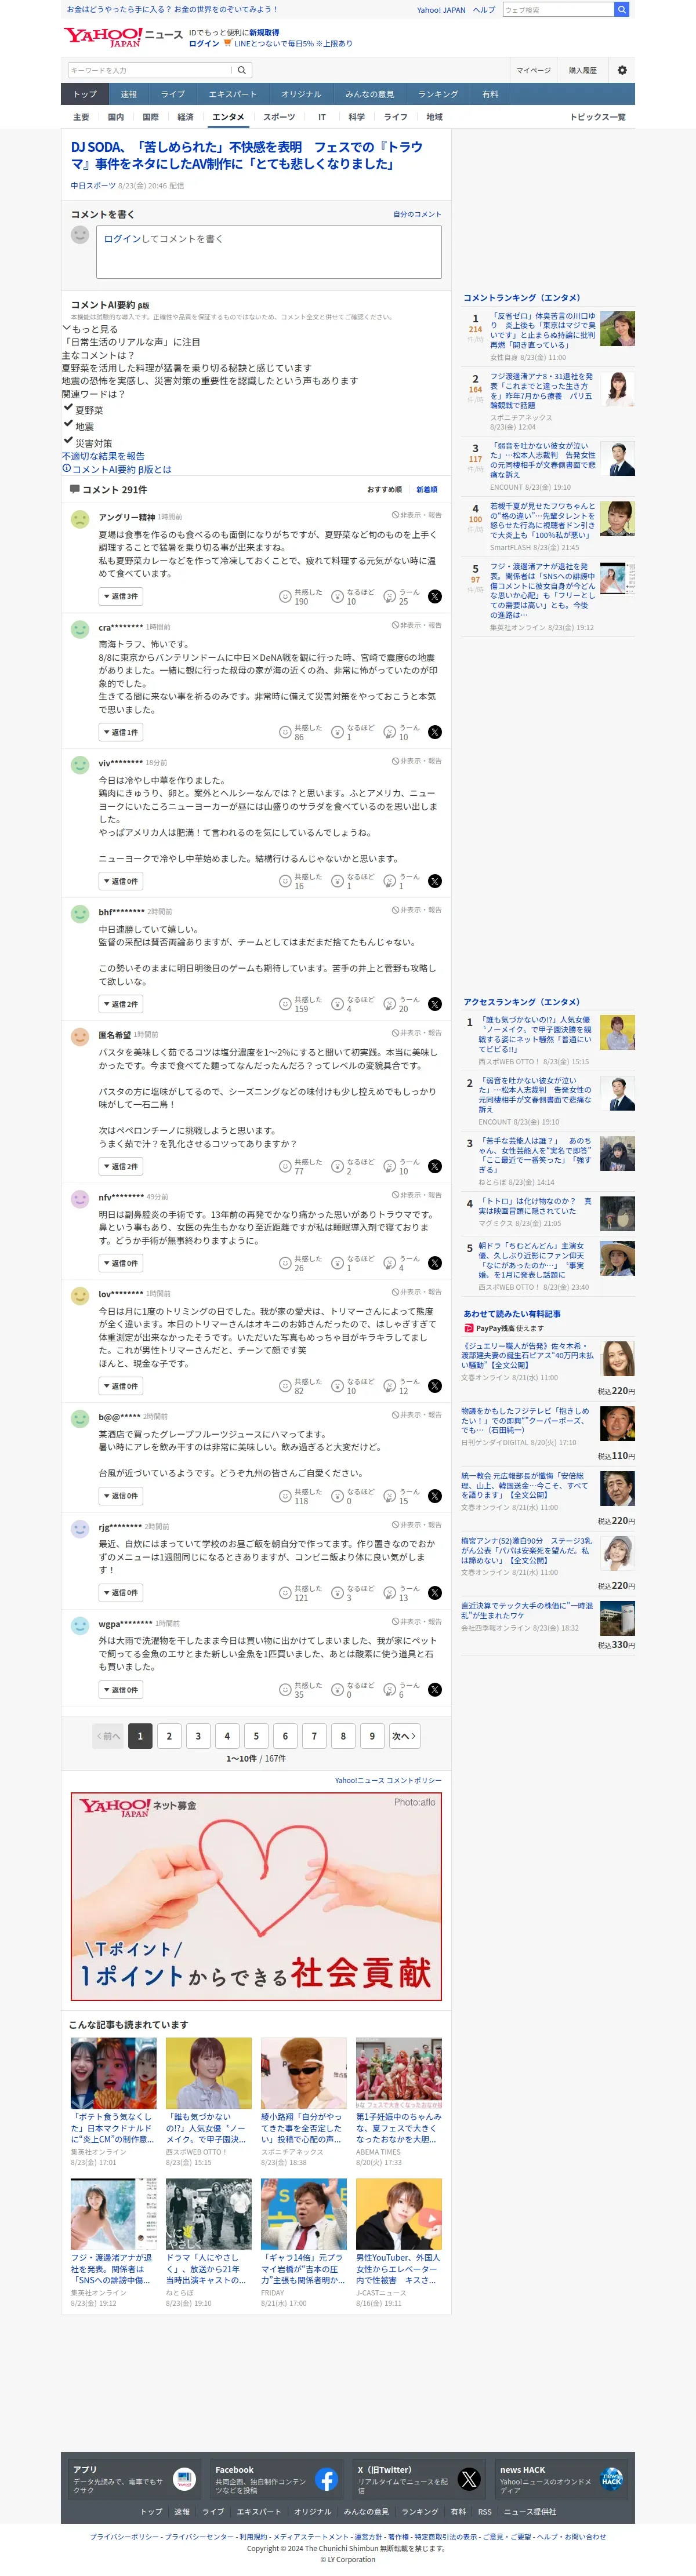696x2576 pixels.
Task: Share 匿名希望's comment on X
Action: [435, 1166]
